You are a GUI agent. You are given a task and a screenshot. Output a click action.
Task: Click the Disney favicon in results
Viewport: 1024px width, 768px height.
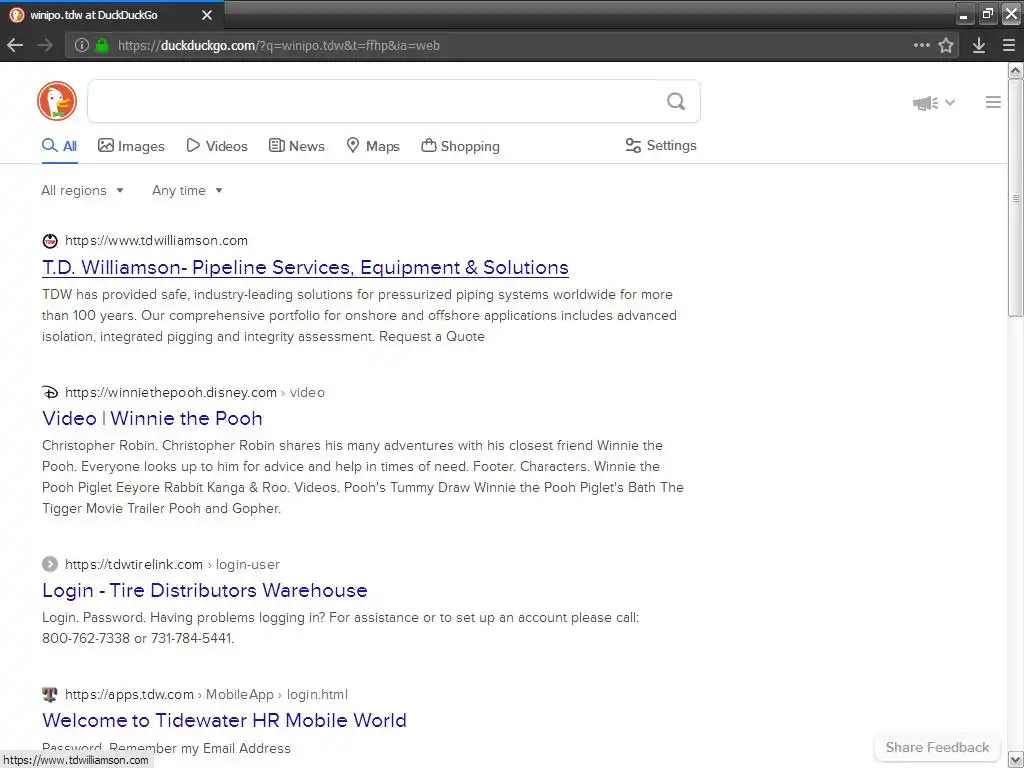point(50,392)
